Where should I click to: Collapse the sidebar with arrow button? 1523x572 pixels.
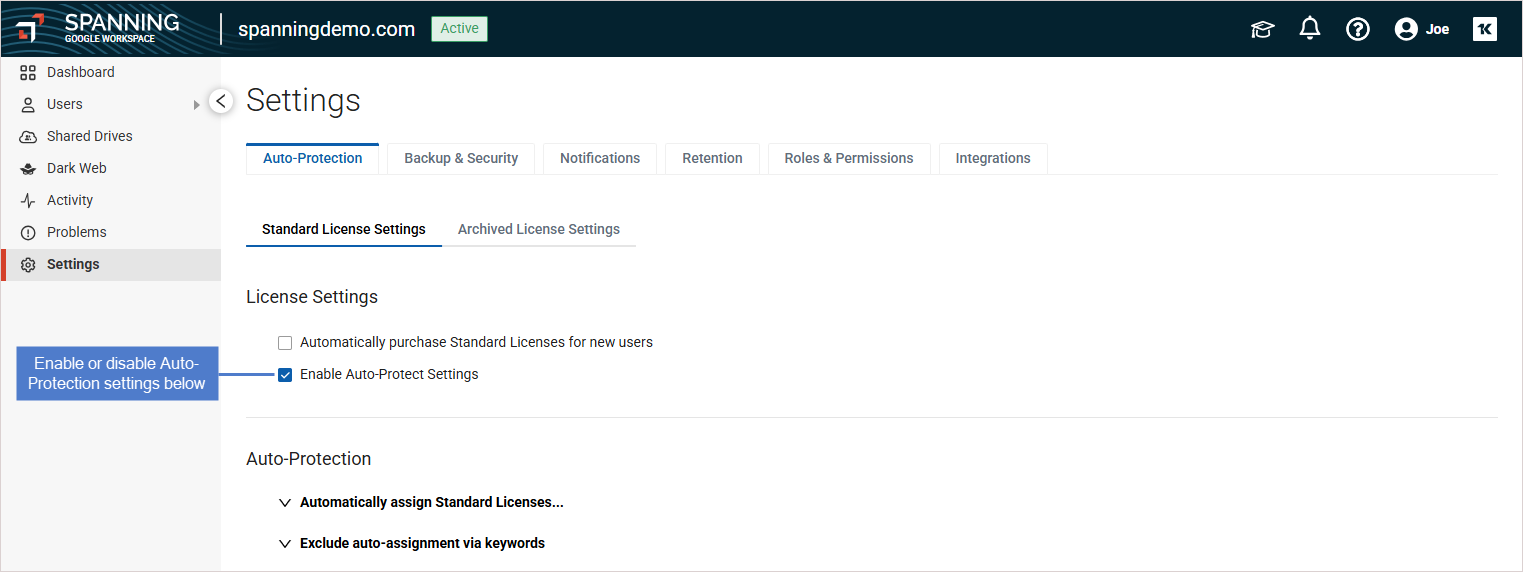pyautogui.click(x=221, y=101)
